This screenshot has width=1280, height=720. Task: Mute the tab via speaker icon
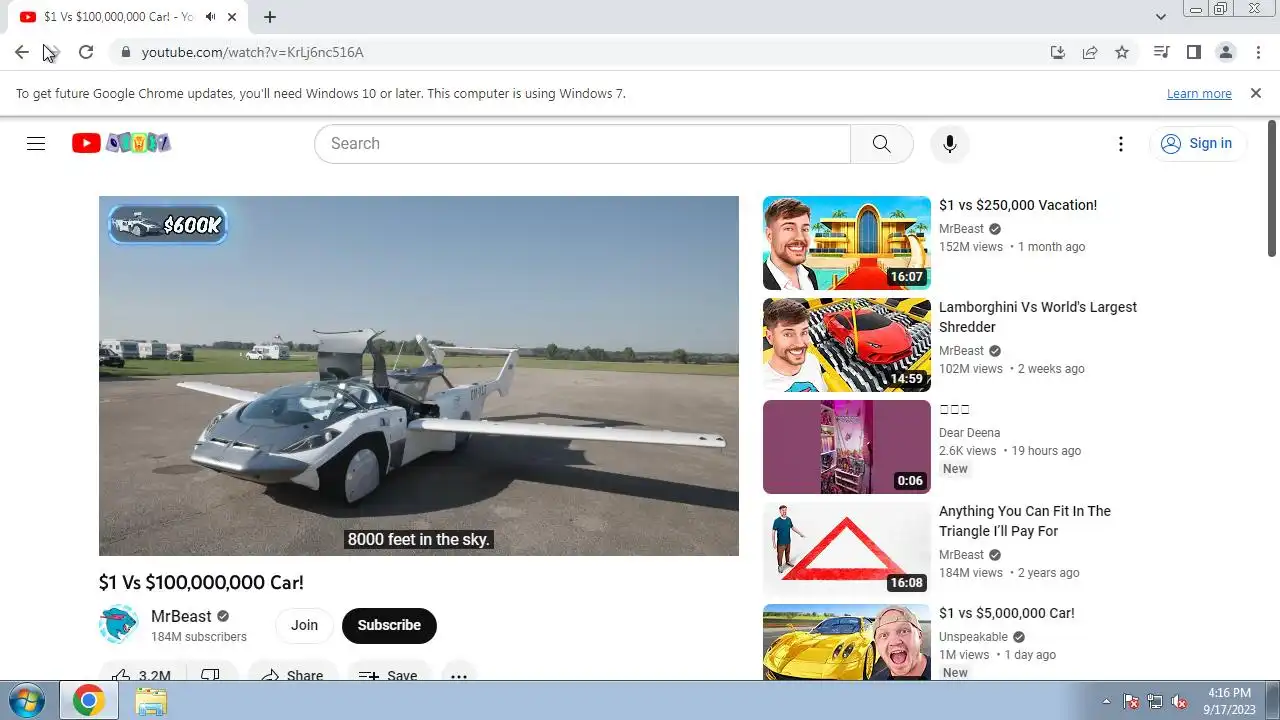210,17
